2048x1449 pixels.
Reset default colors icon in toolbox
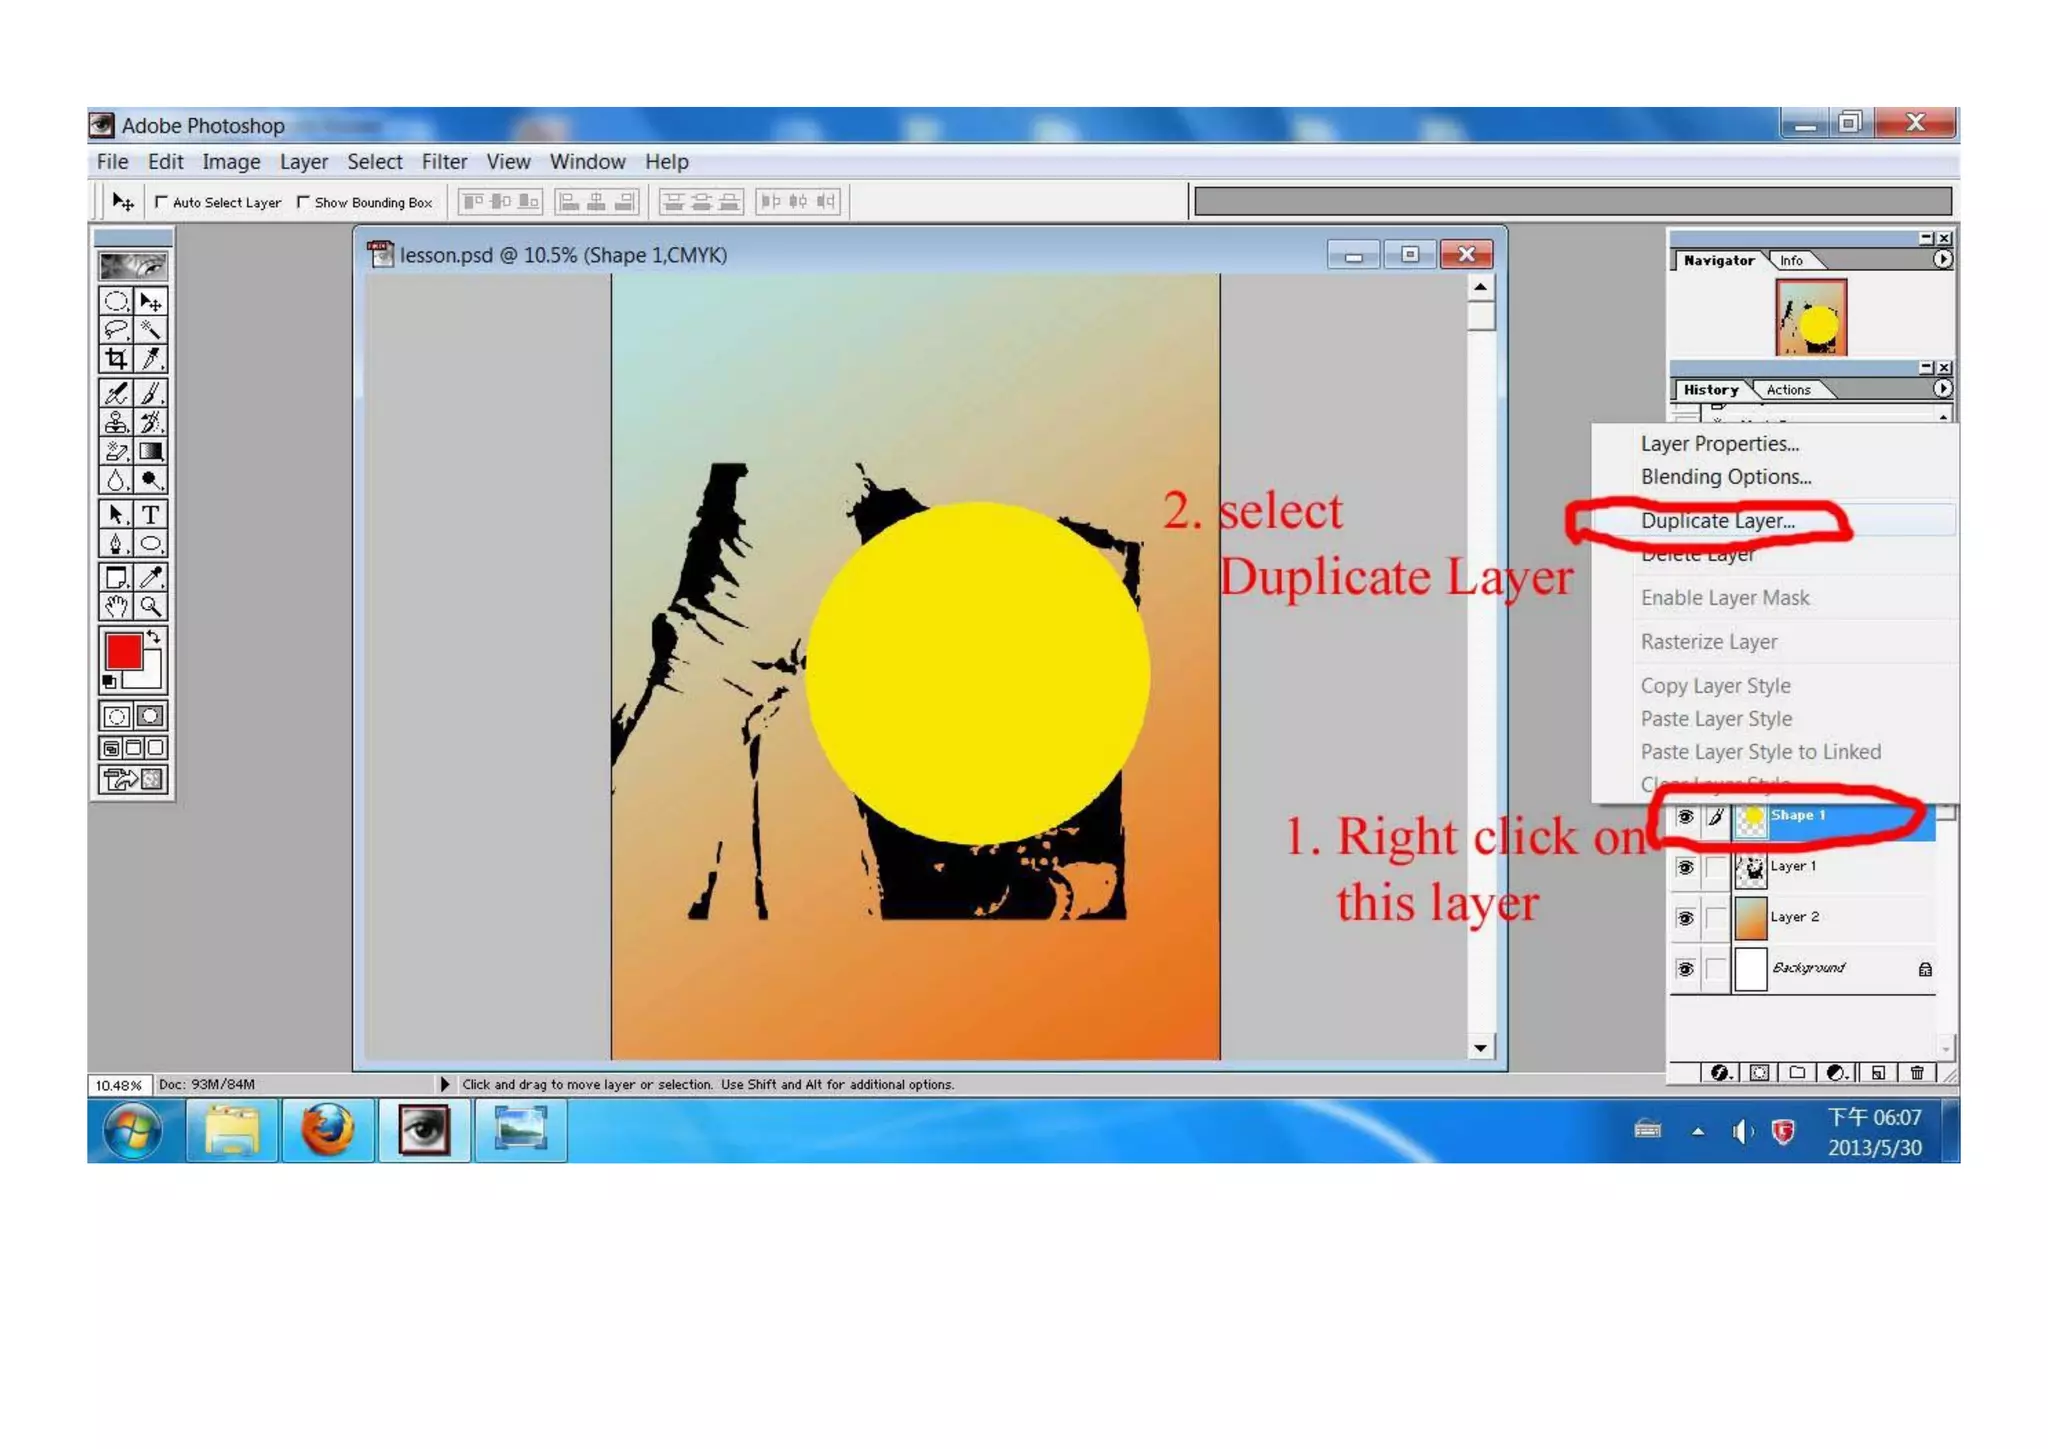109,681
